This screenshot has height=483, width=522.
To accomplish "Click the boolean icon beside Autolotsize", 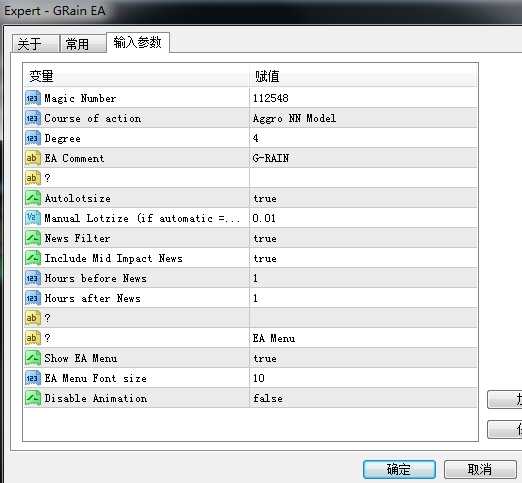I will pos(33,198).
